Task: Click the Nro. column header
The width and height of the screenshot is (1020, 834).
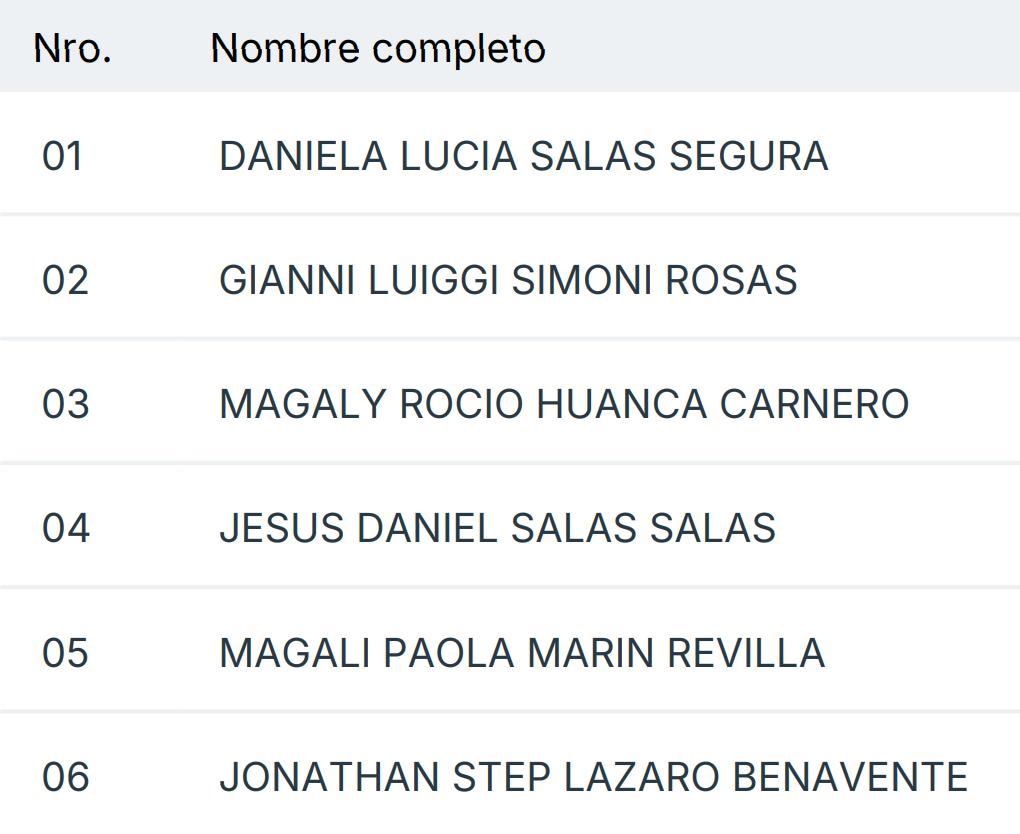Action: (72, 48)
